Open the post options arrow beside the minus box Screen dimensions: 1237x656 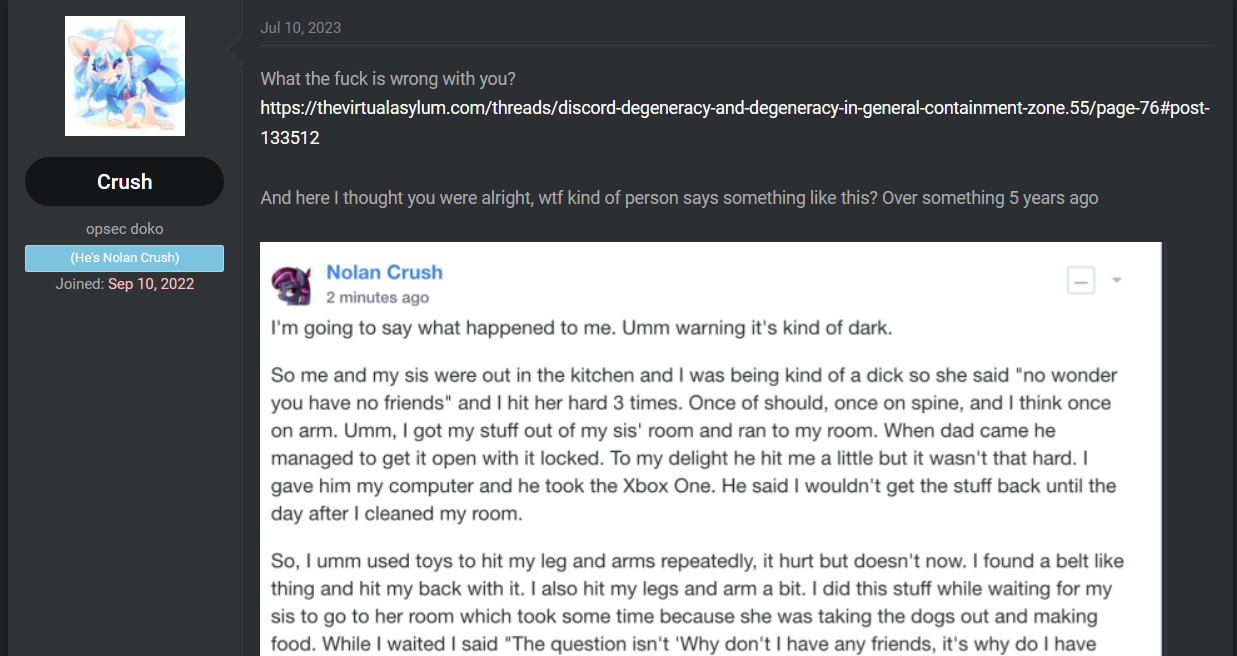(1117, 280)
